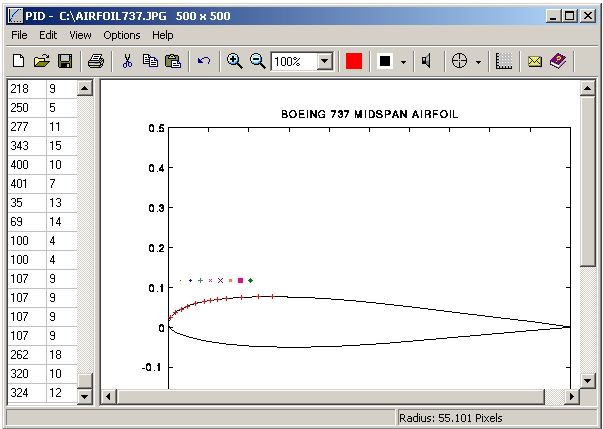Select the cell with value 12
603x429 pixels.
coord(62,392)
